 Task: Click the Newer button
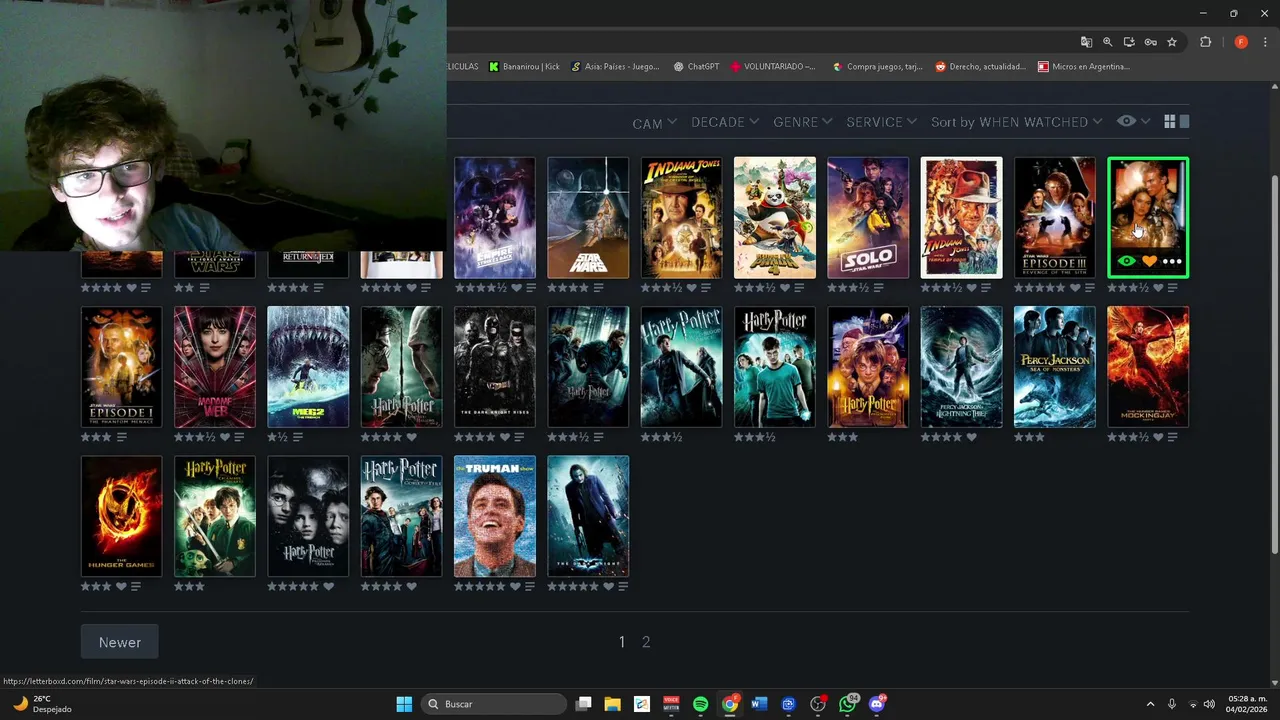(x=120, y=642)
